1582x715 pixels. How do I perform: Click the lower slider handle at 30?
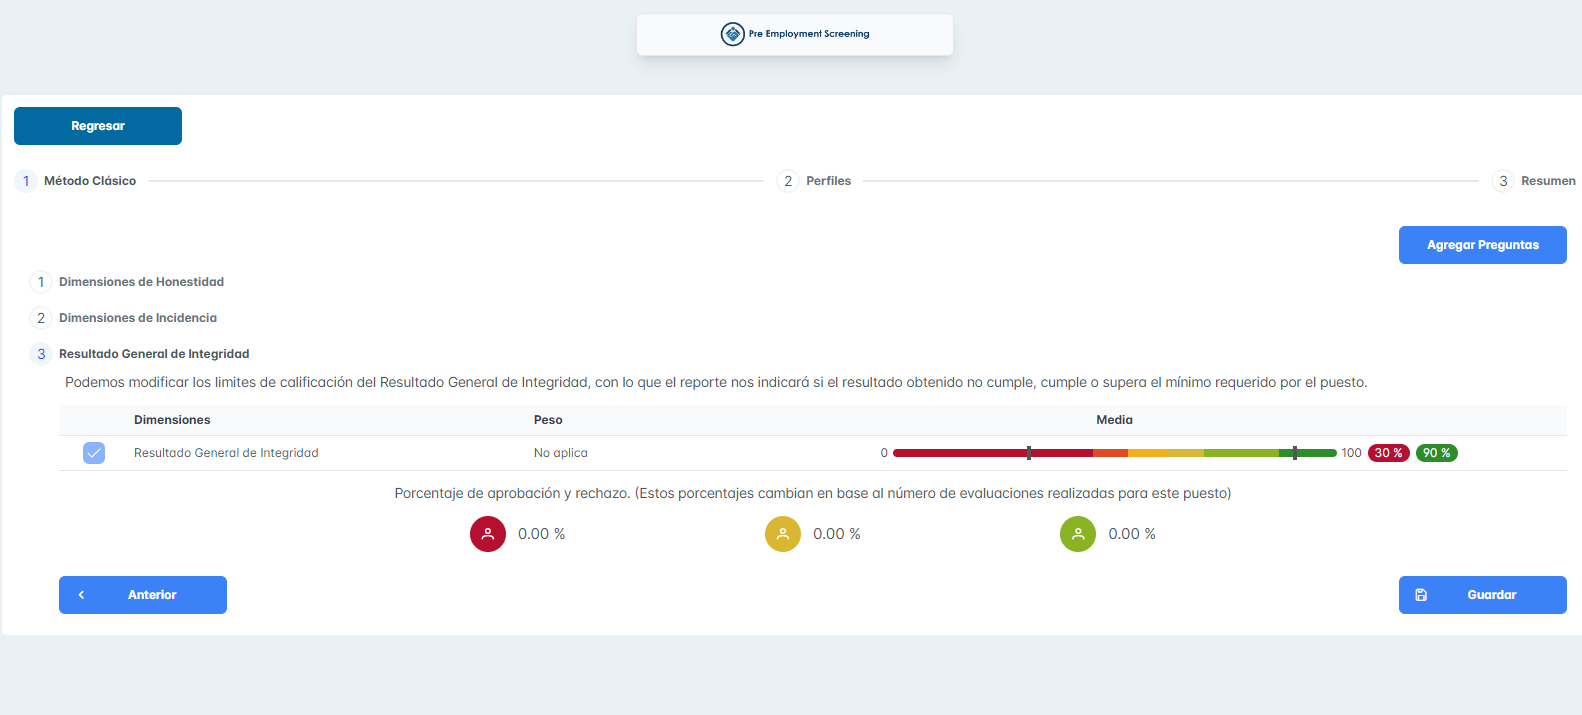click(1029, 453)
